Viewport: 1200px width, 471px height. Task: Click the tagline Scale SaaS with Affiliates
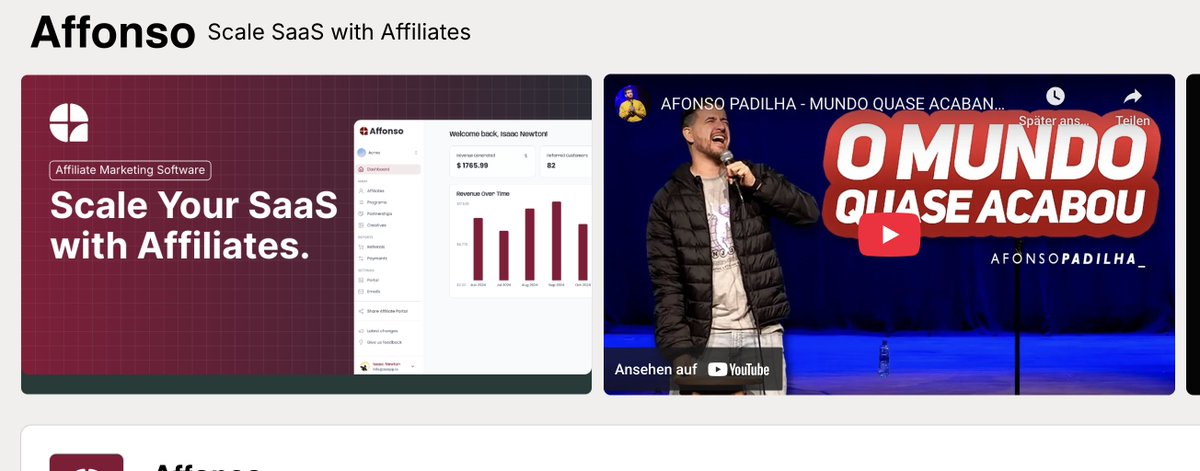point(339,33)
